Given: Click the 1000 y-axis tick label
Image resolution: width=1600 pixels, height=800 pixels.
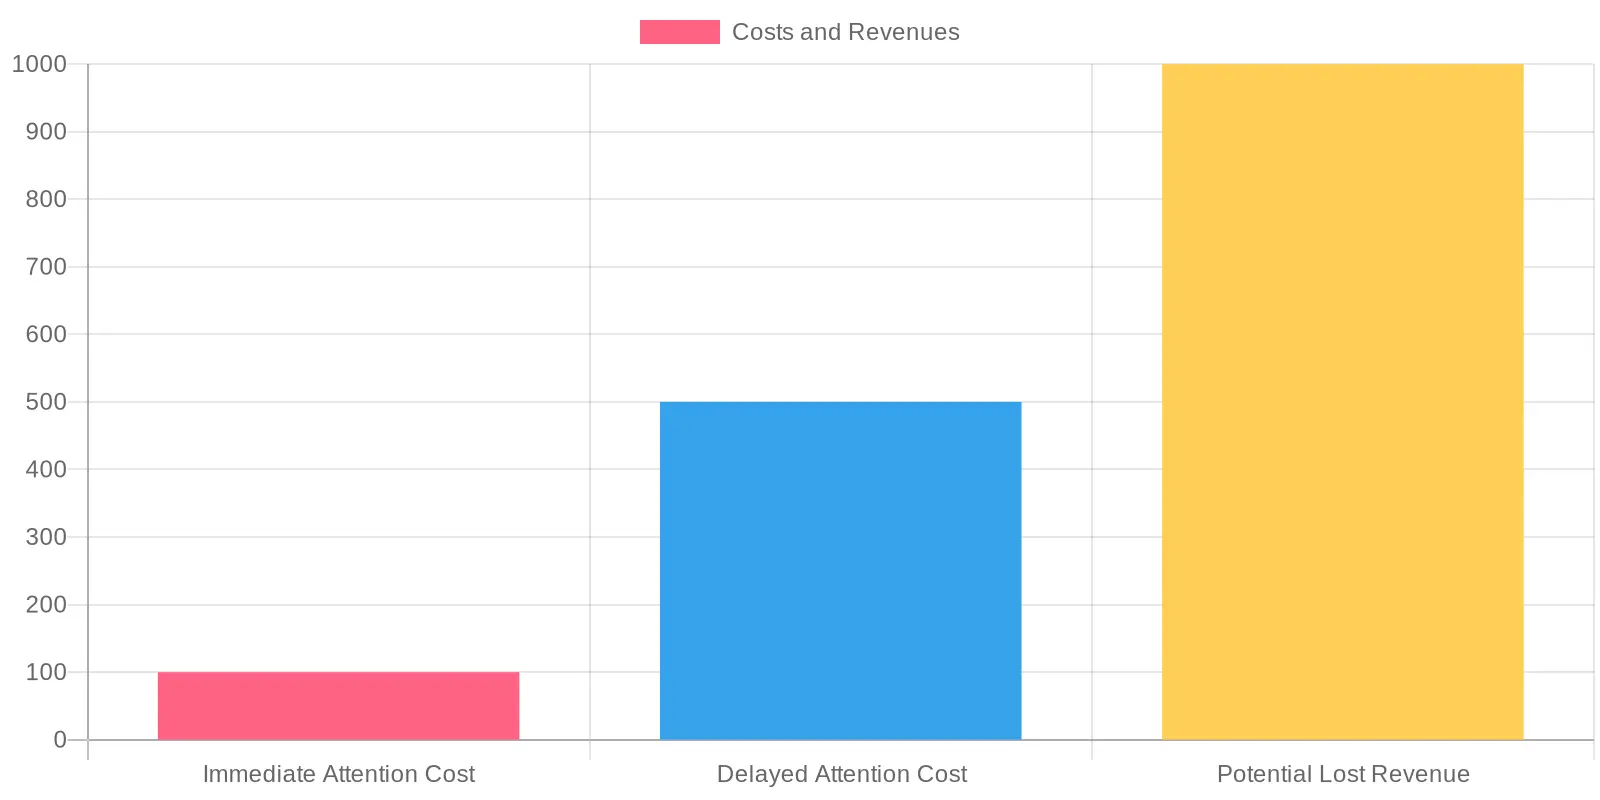Looking at the screenshot, I should [x=39, y=64].
